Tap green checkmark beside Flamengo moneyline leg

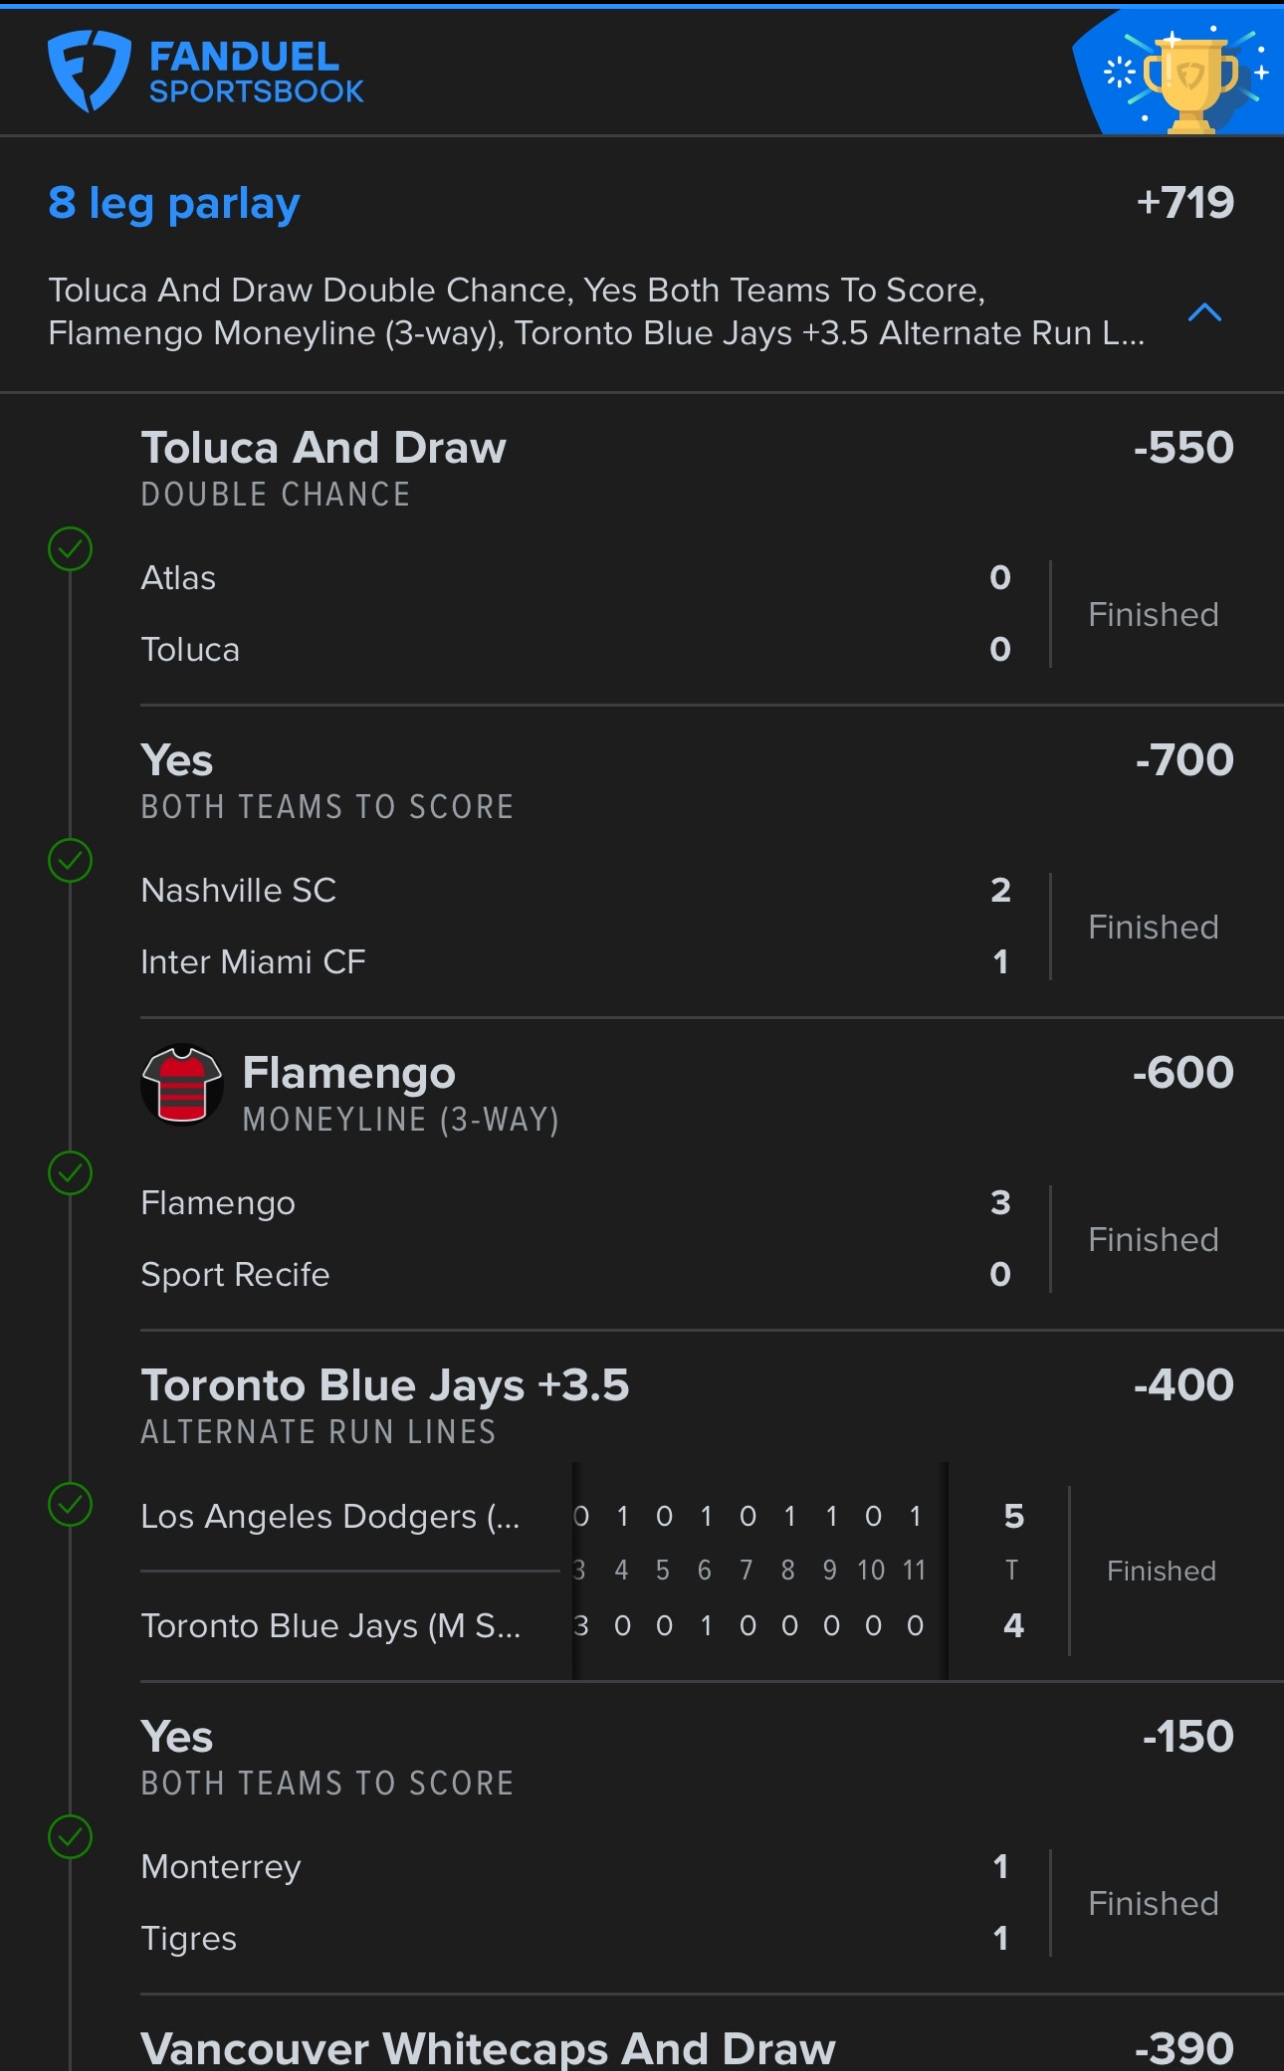coord(70,1173)
